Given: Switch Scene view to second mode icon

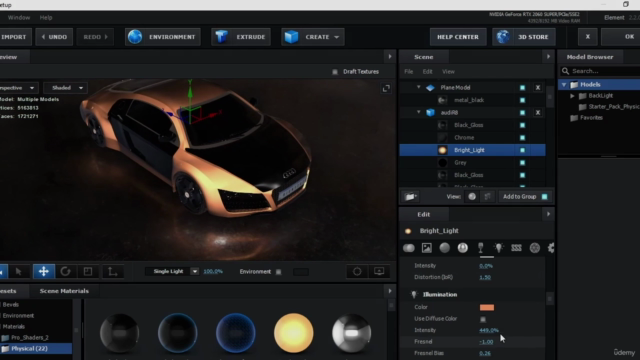Looking at the screenshot, I should [x=487, y=197].
